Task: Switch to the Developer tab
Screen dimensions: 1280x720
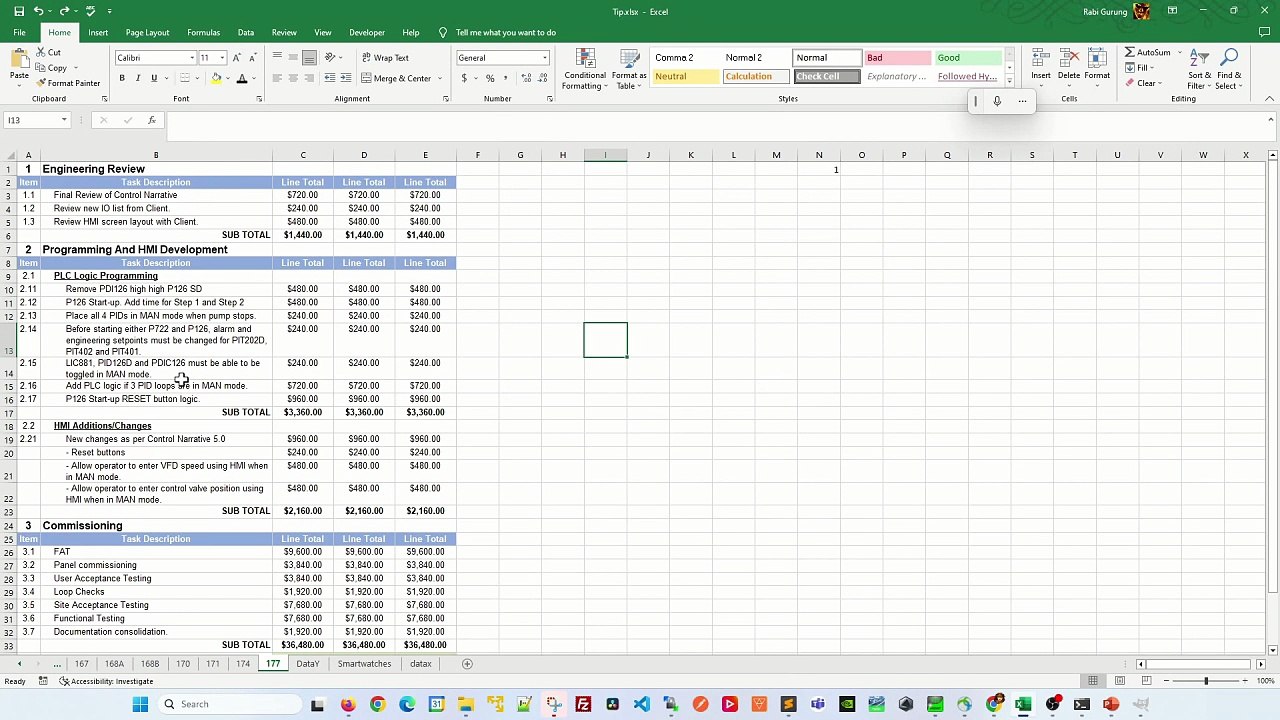Action: pyautogui.click(x=367, y=32)
